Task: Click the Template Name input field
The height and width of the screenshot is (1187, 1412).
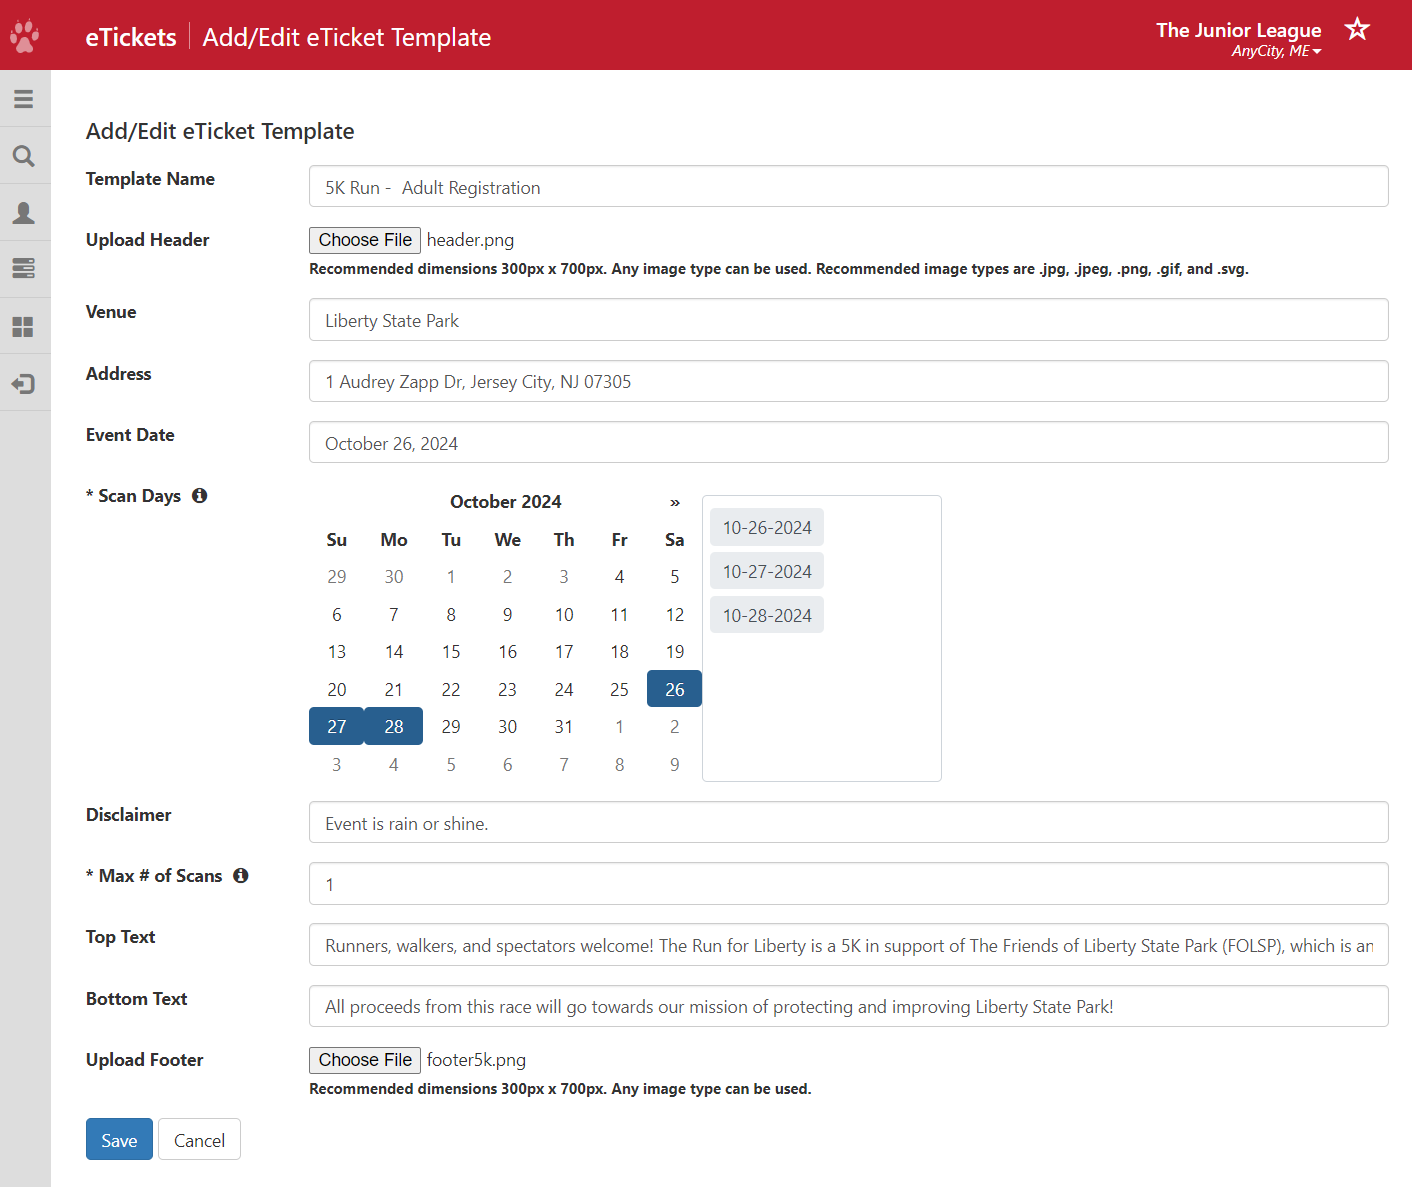Action: pos(848,187)
